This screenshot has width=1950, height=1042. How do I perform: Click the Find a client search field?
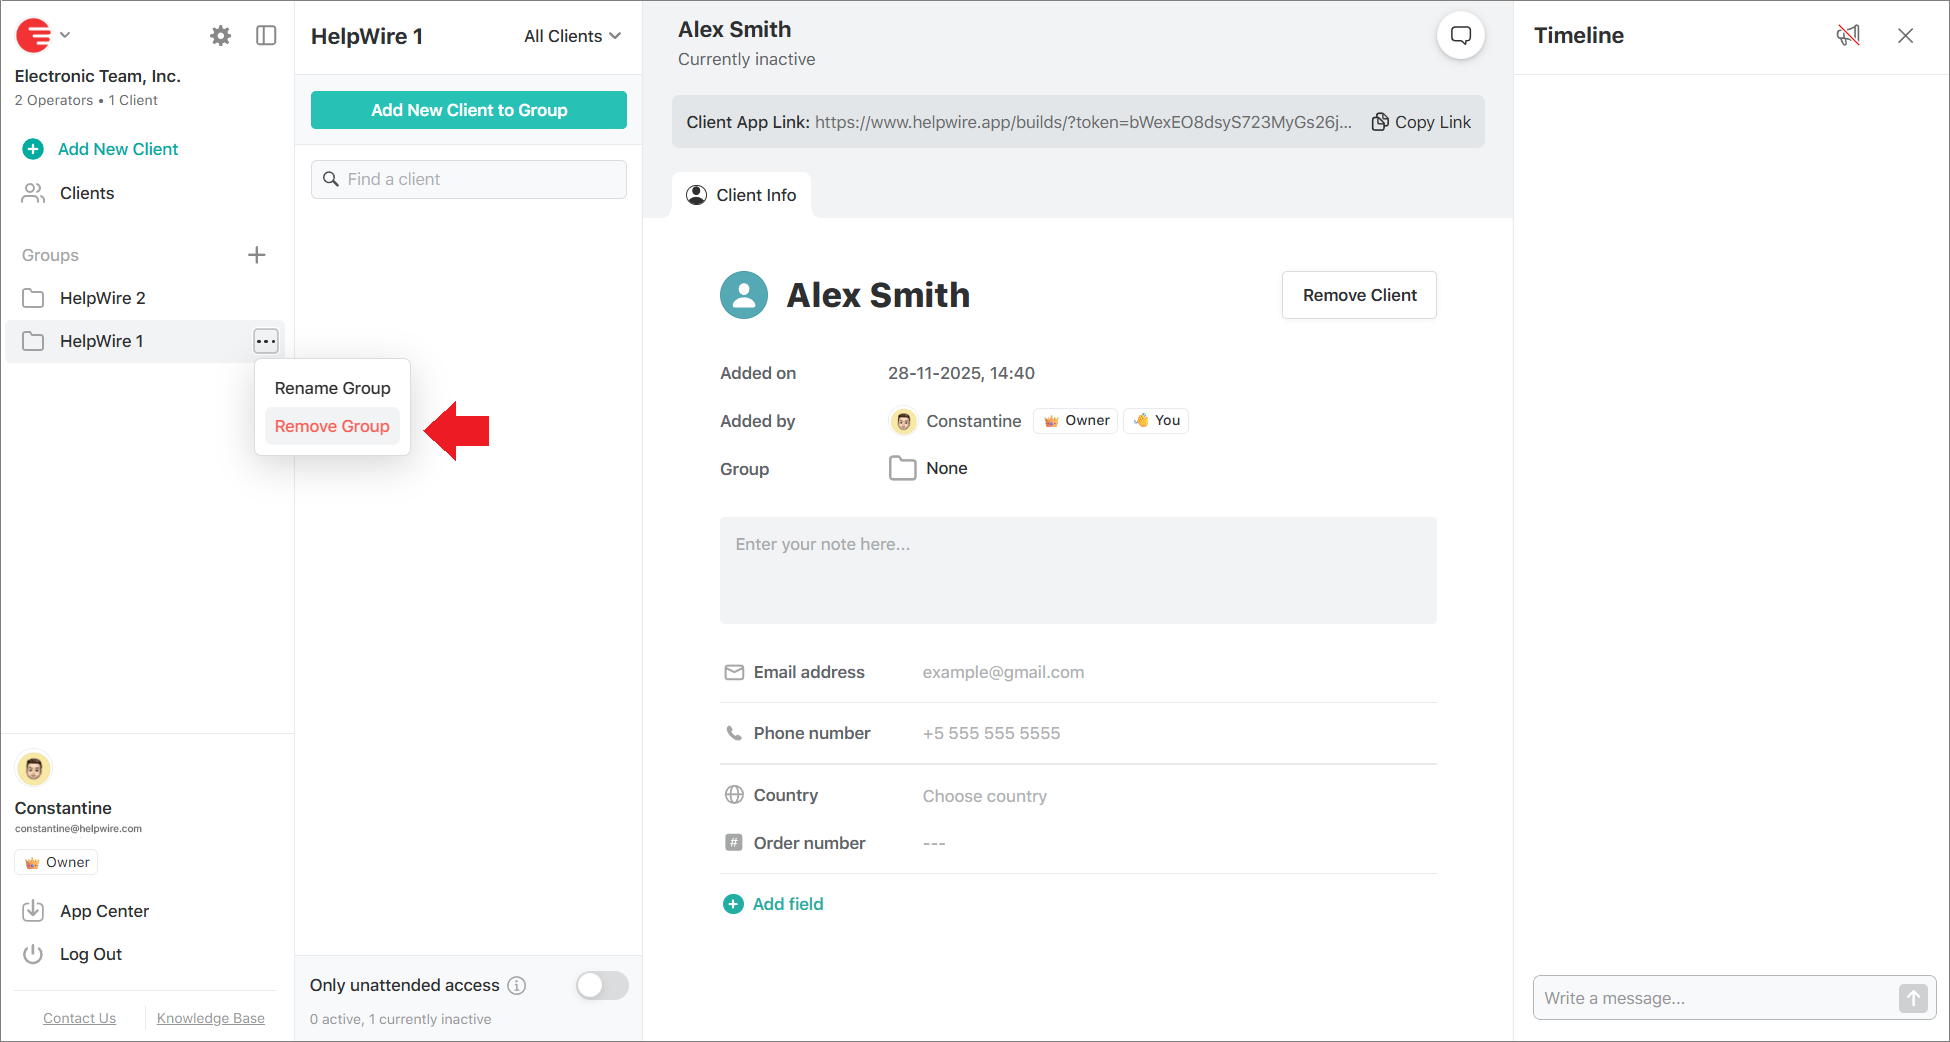tap(468, 179)
